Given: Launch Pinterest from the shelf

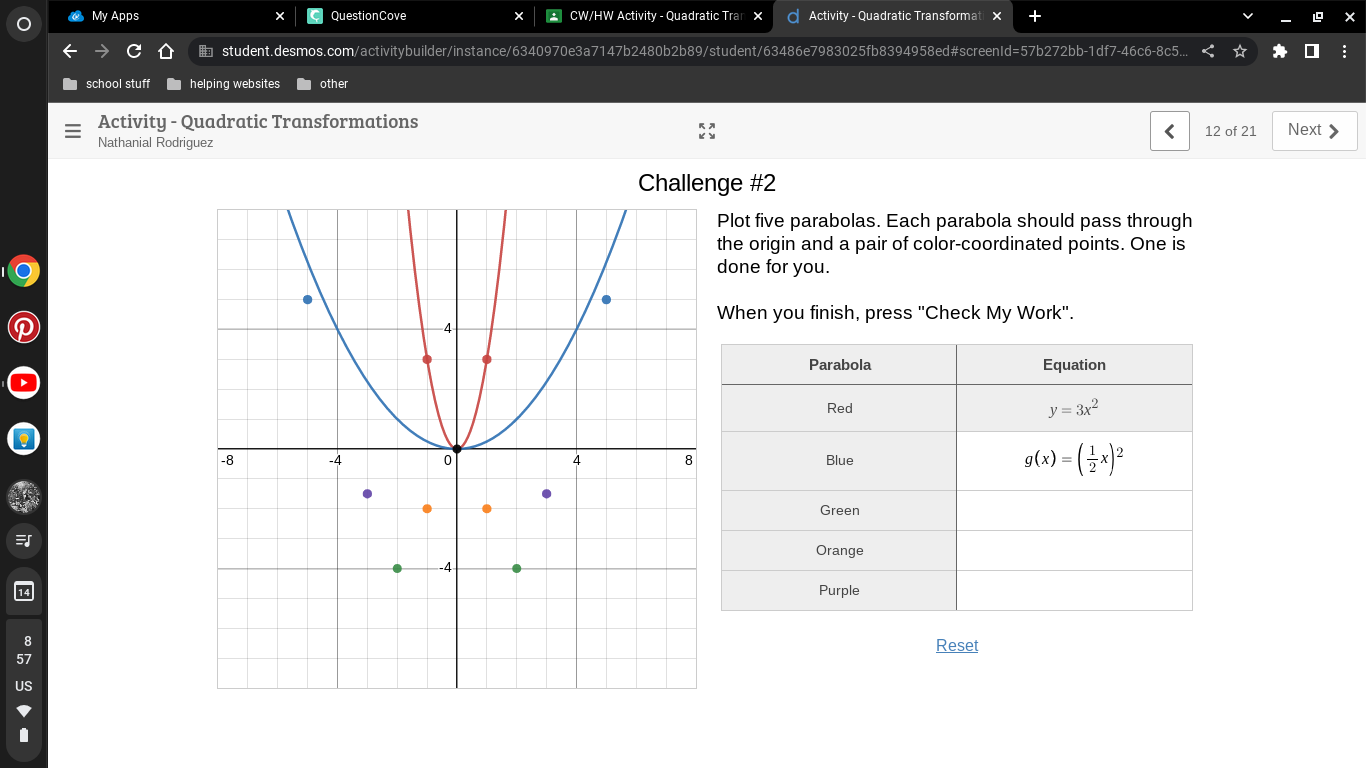Looking at the screenshot, I should pyautogui.click(x=24, y=327).
